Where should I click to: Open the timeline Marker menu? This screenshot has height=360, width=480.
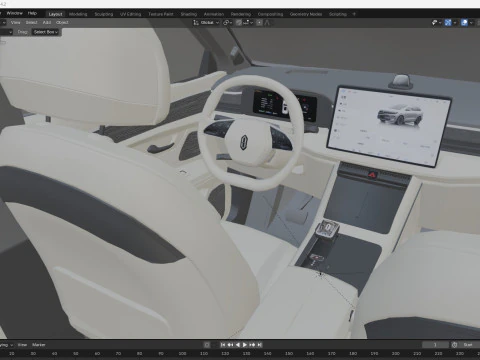[39, 345]
